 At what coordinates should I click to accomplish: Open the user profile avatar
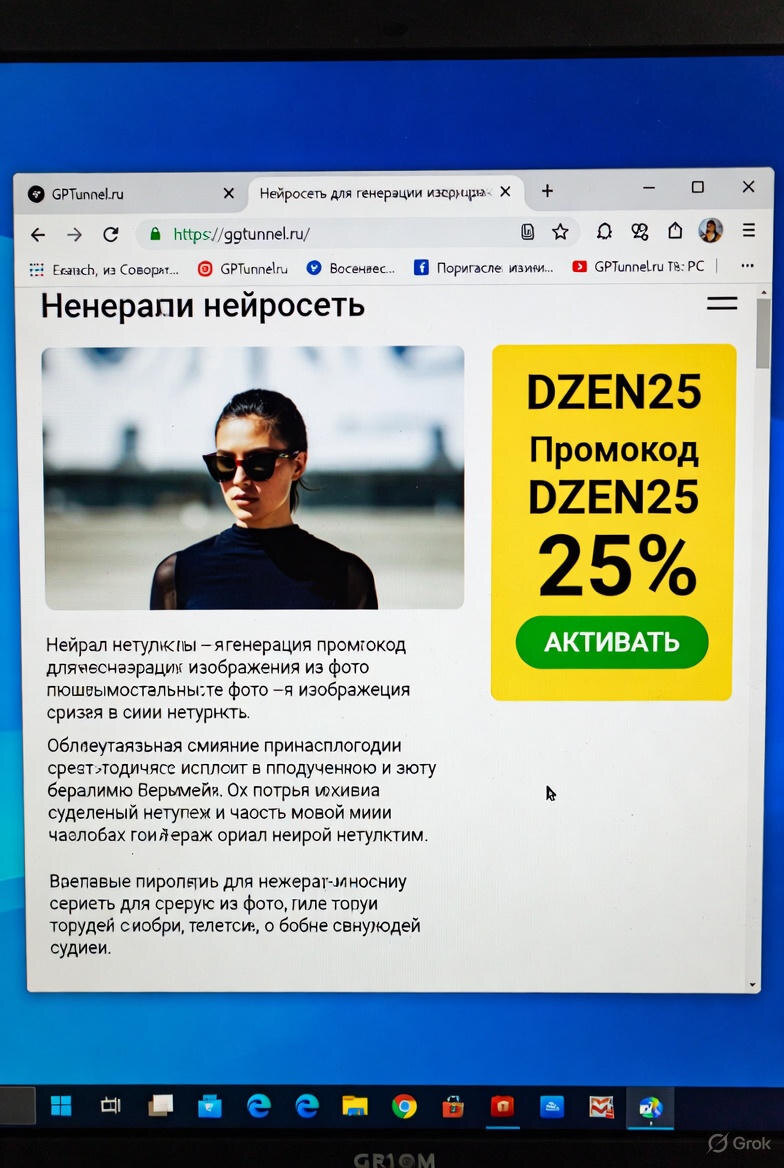710,230
